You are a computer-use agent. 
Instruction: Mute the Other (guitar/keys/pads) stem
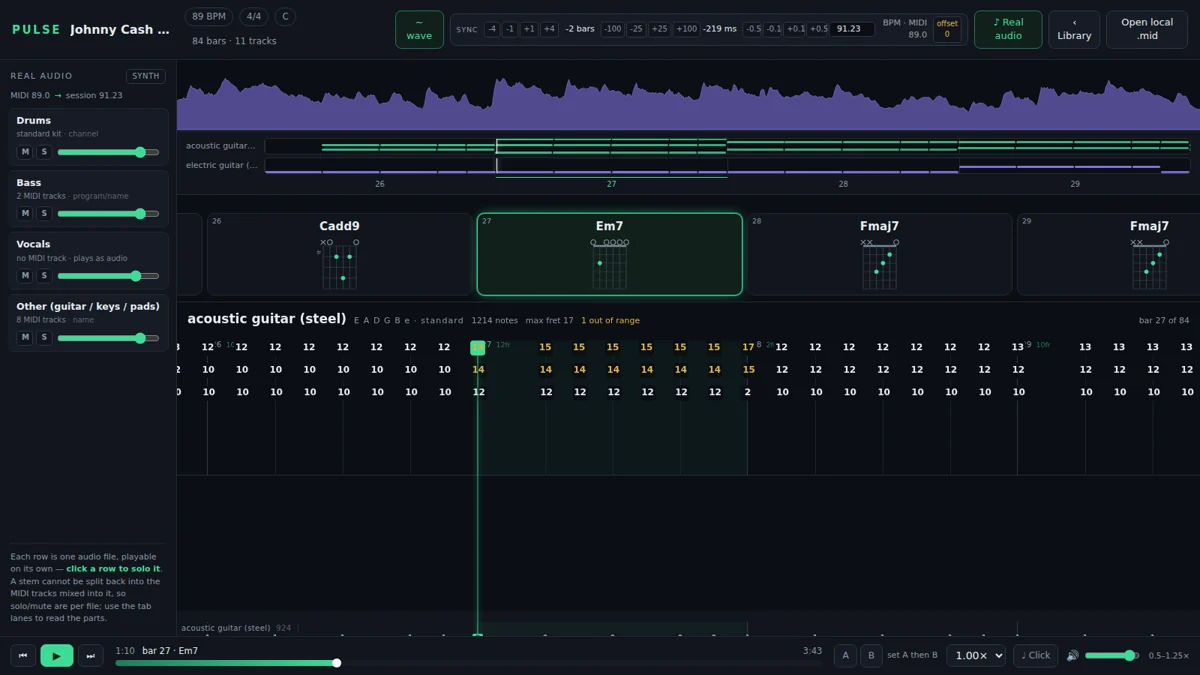pyautogui.click(x=25, y=338)
